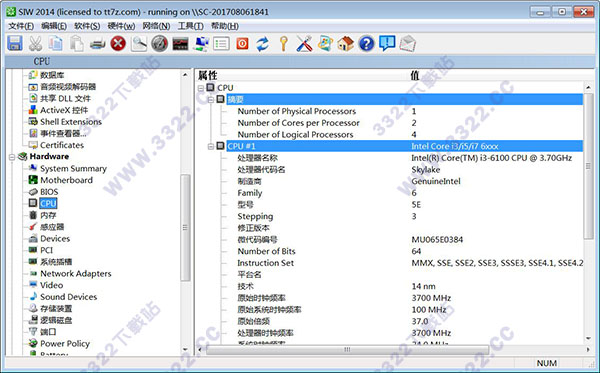Open the 软件(S) menu
The height and width of the screenshot is (373, 600).
pos(87,26)
